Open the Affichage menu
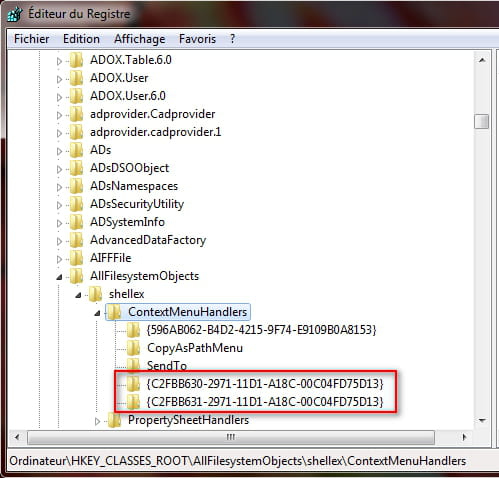Viewport: 499px width, 478px height. click(140, 39)
